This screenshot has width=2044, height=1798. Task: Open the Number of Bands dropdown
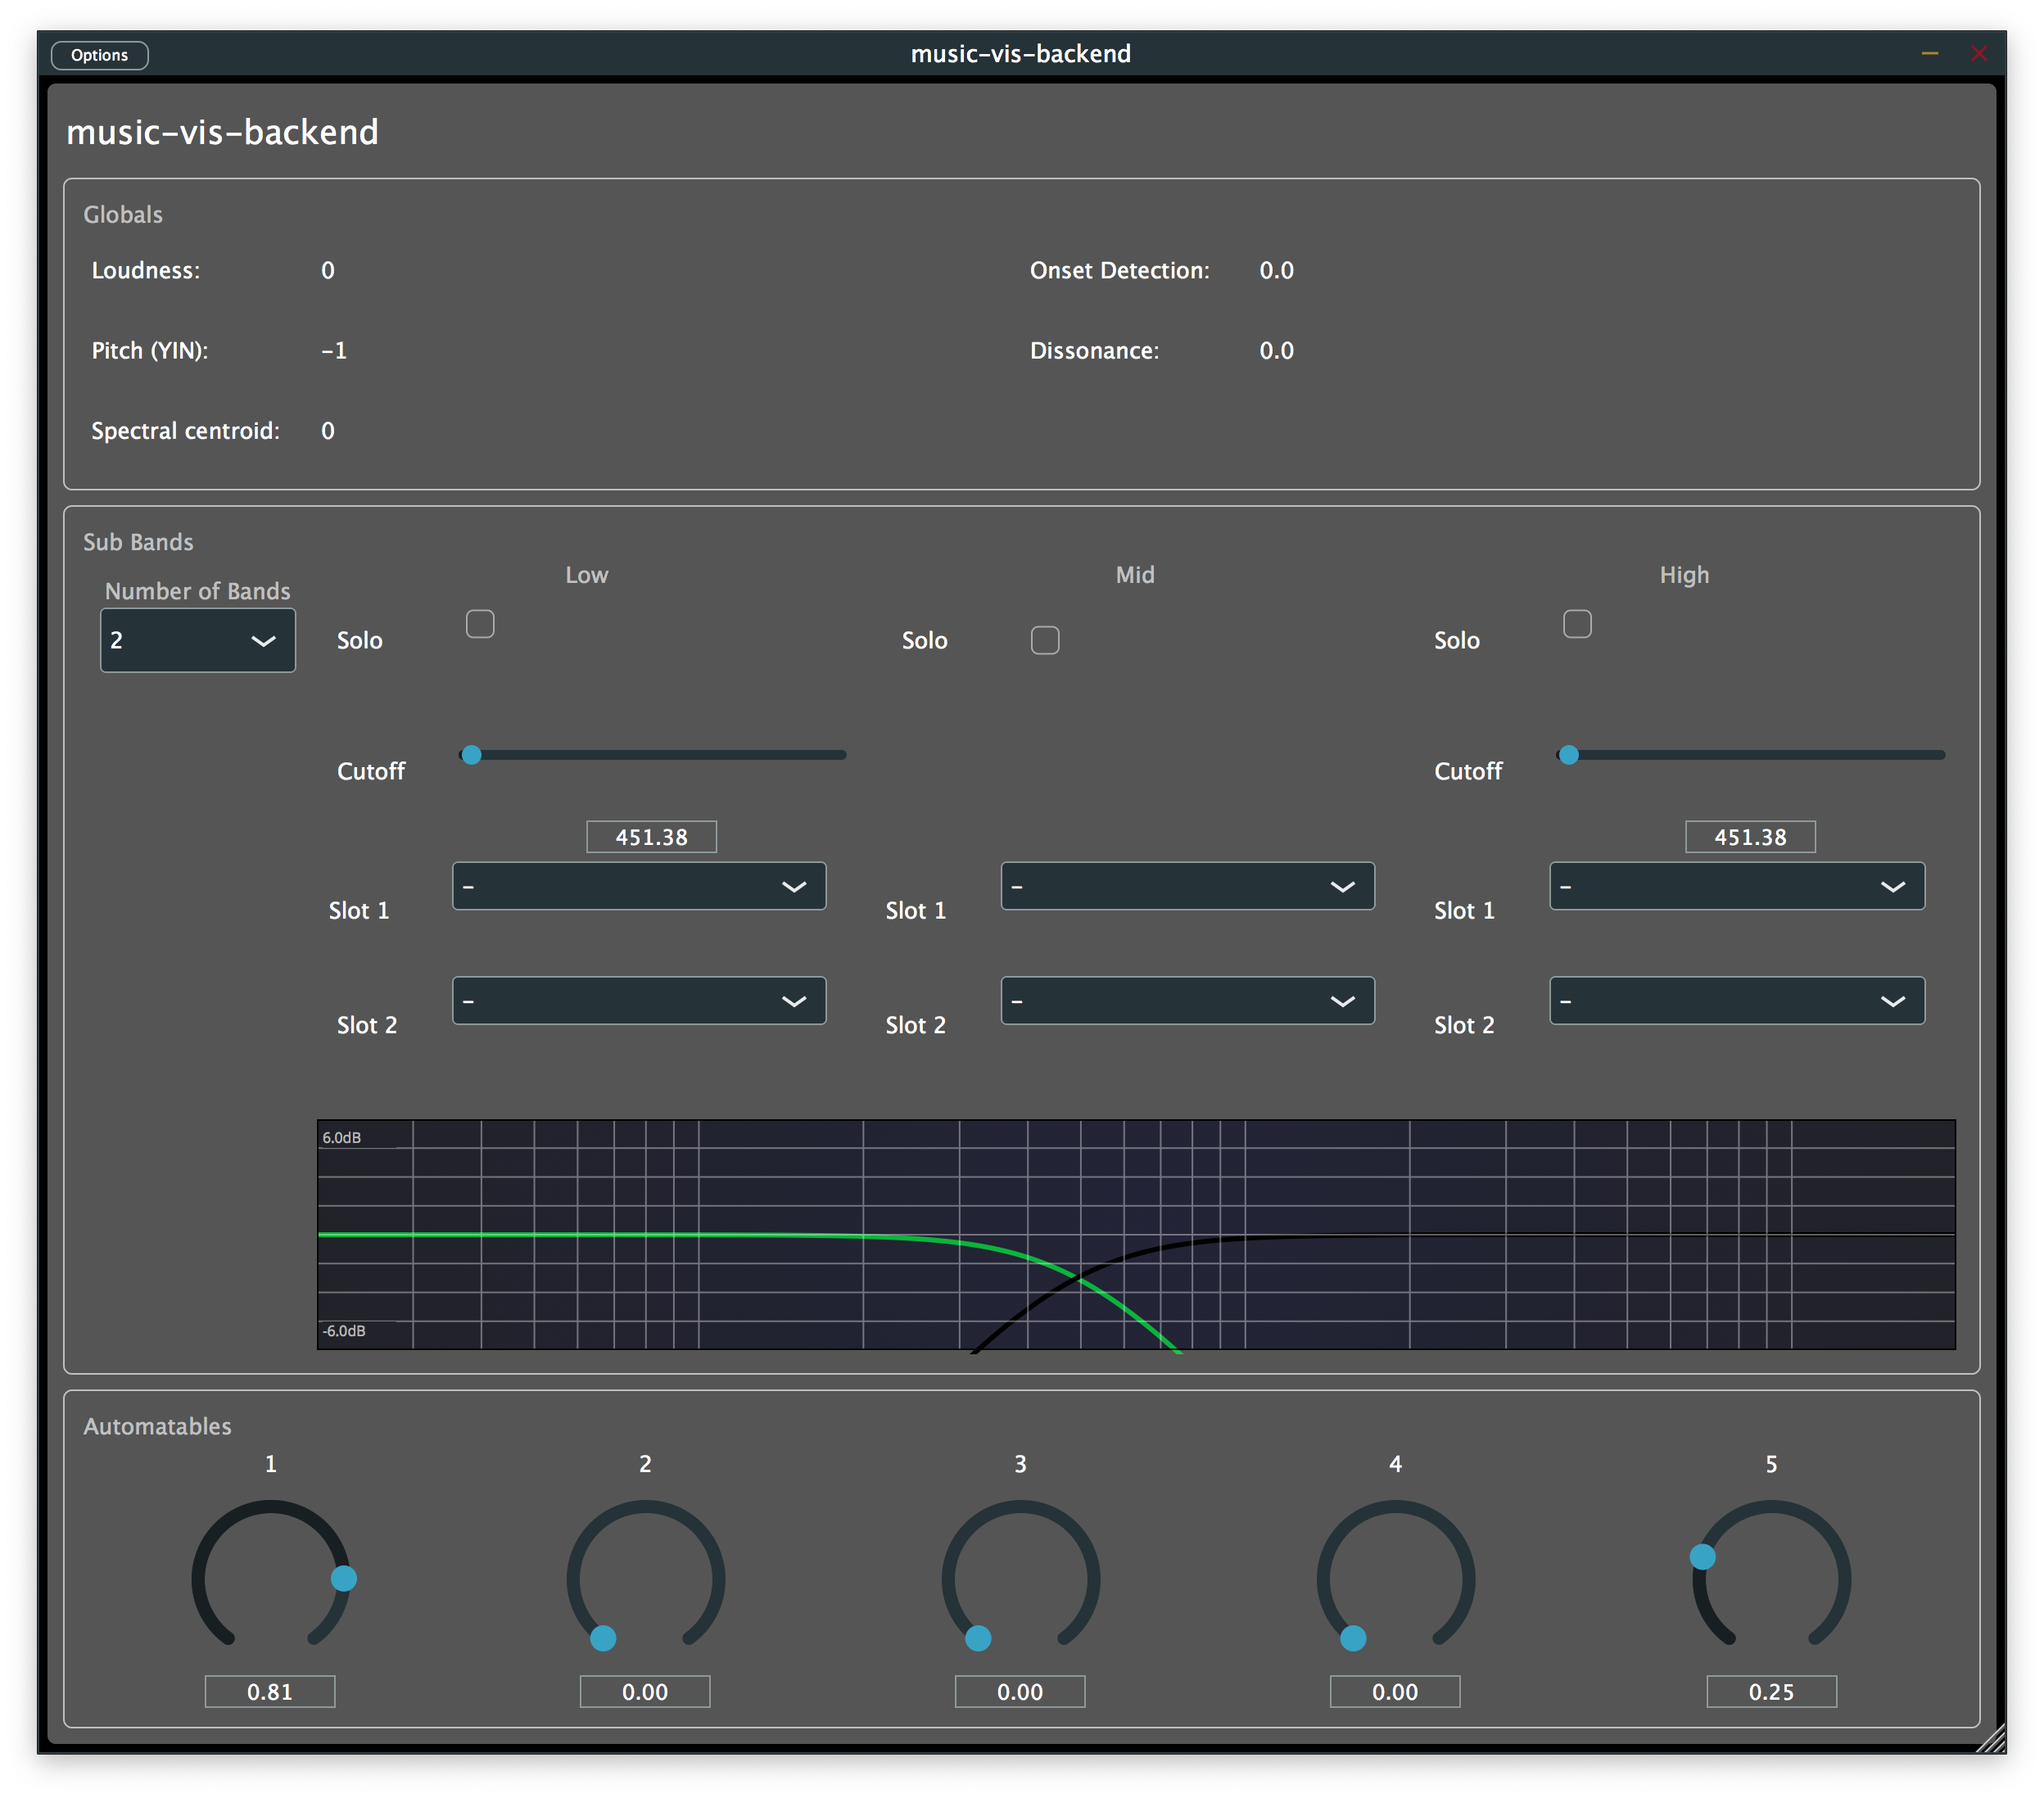[x=197, y=640]
